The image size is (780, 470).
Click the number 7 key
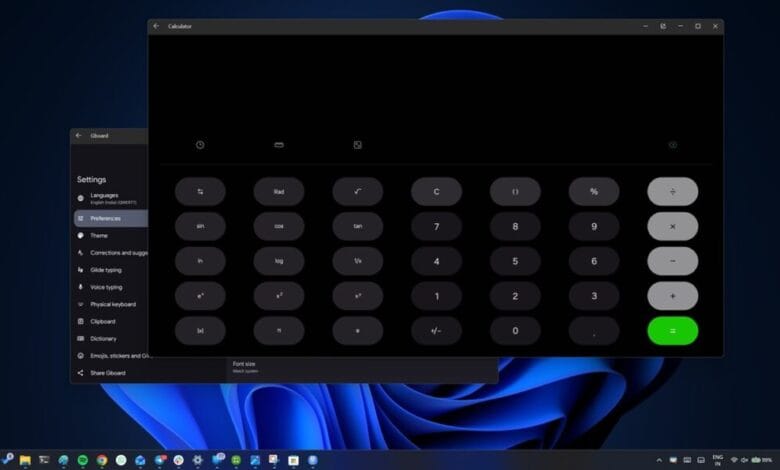point(436,226)
